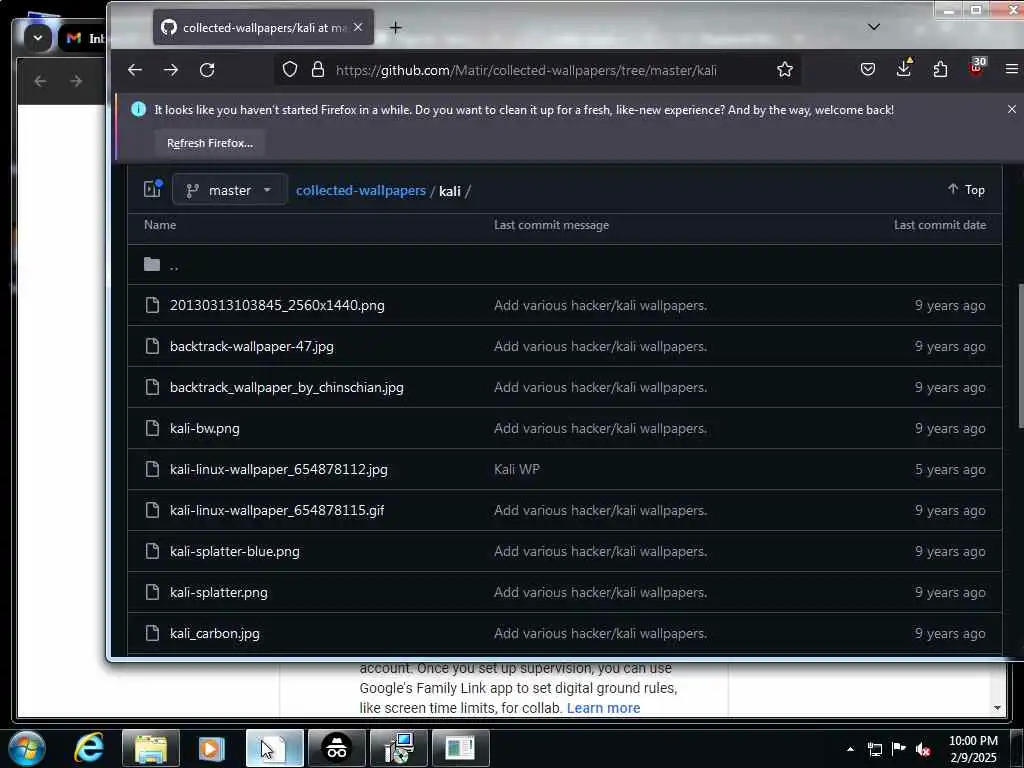Image resolution: width=1024 pixels, height=768 pixels.
Task: Open kali-splatter-blue.png file
Action: [234, 552]
